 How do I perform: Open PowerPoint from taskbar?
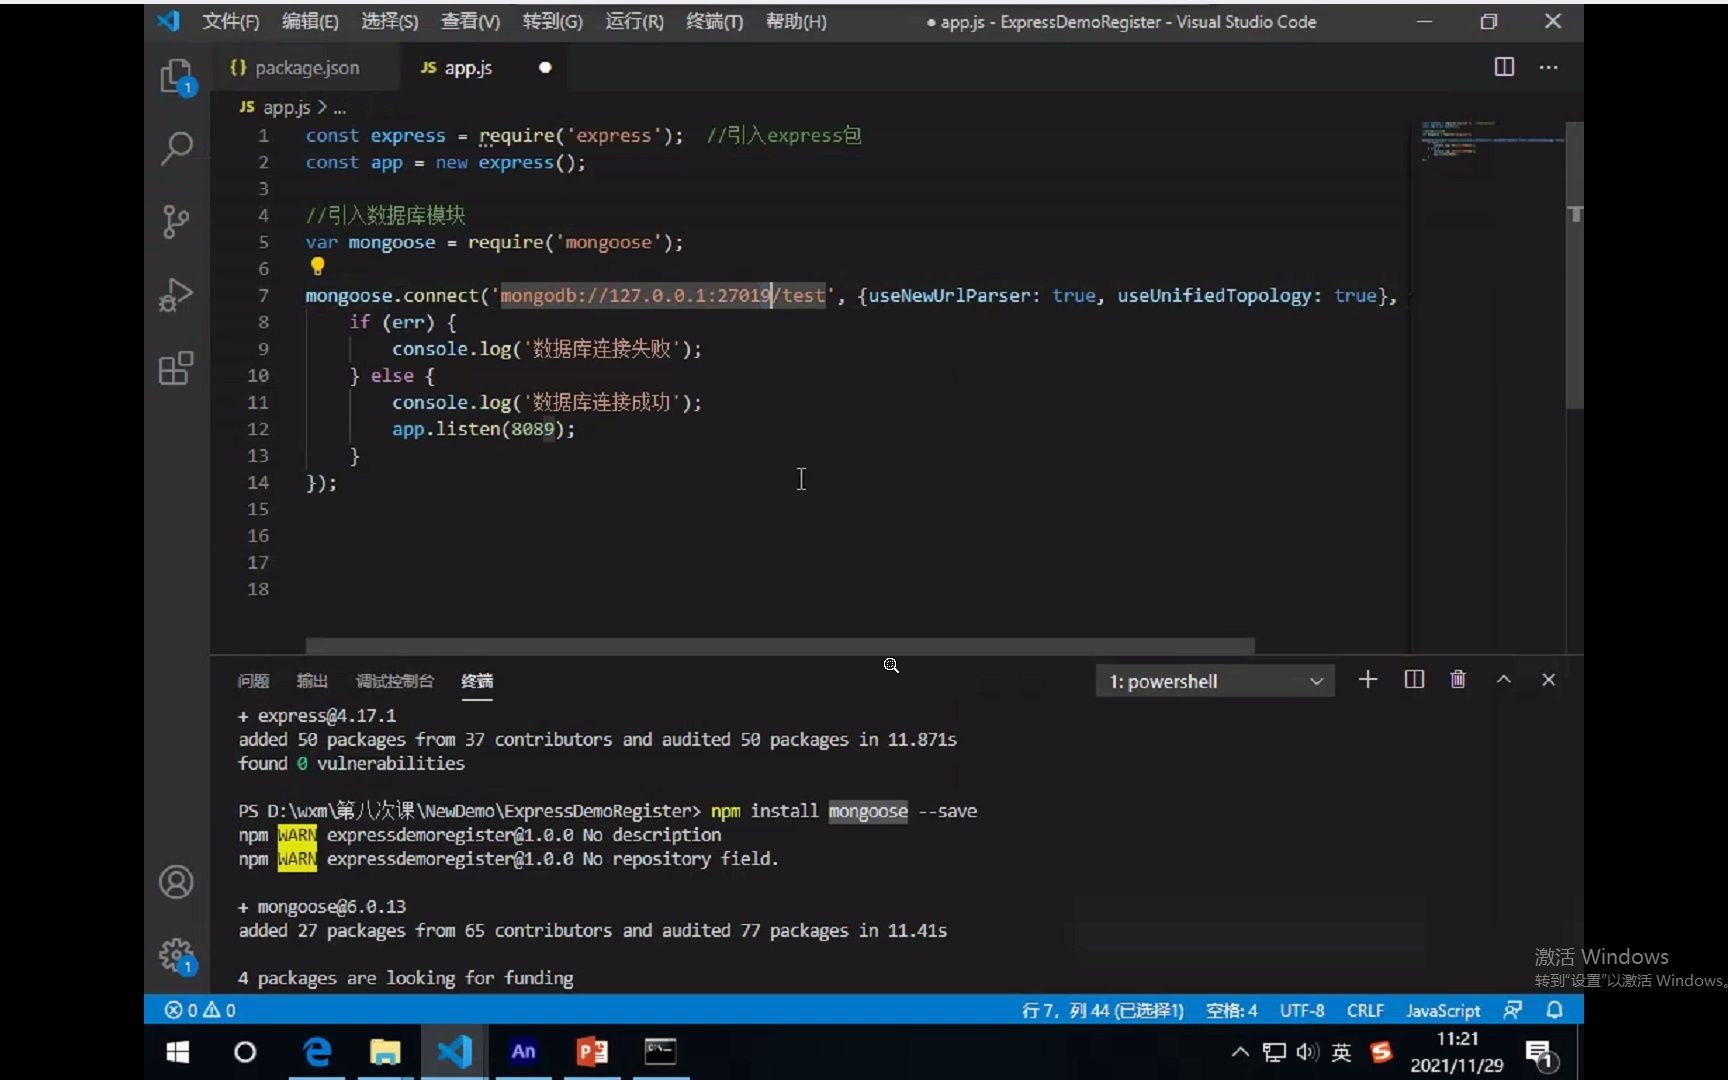pyautogui.click(x=592, y=1052)
